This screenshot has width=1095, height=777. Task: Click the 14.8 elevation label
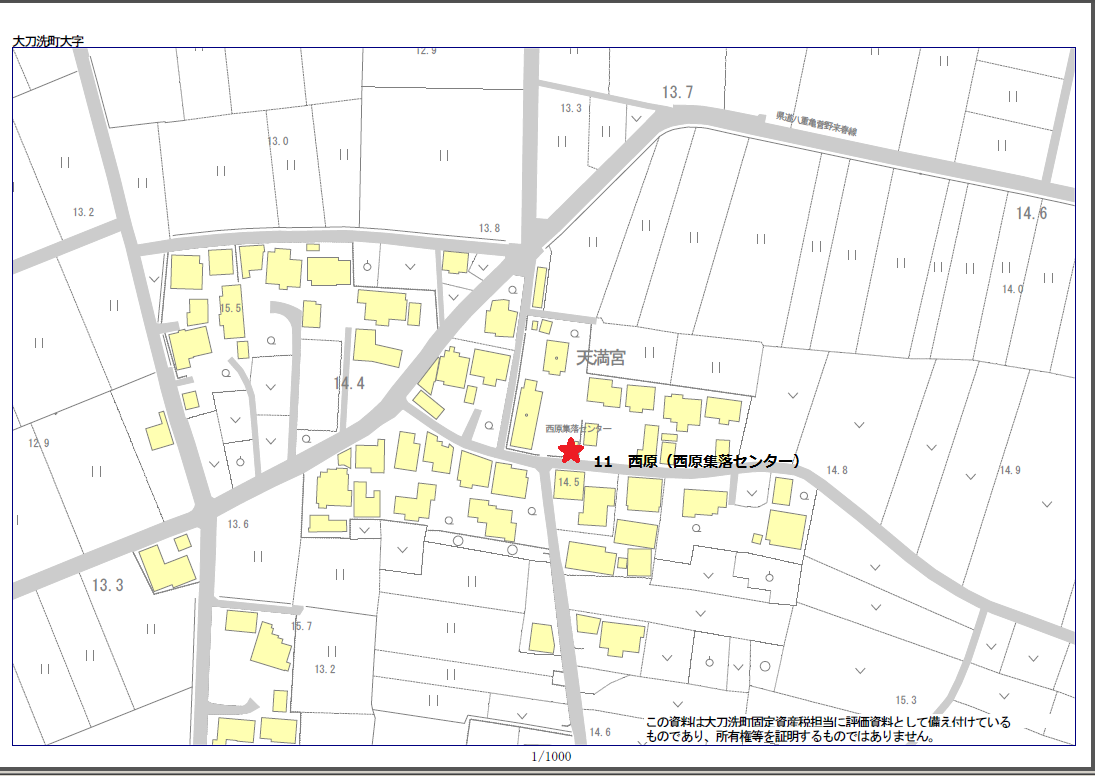pyautogui.click(x=837, y=471)
